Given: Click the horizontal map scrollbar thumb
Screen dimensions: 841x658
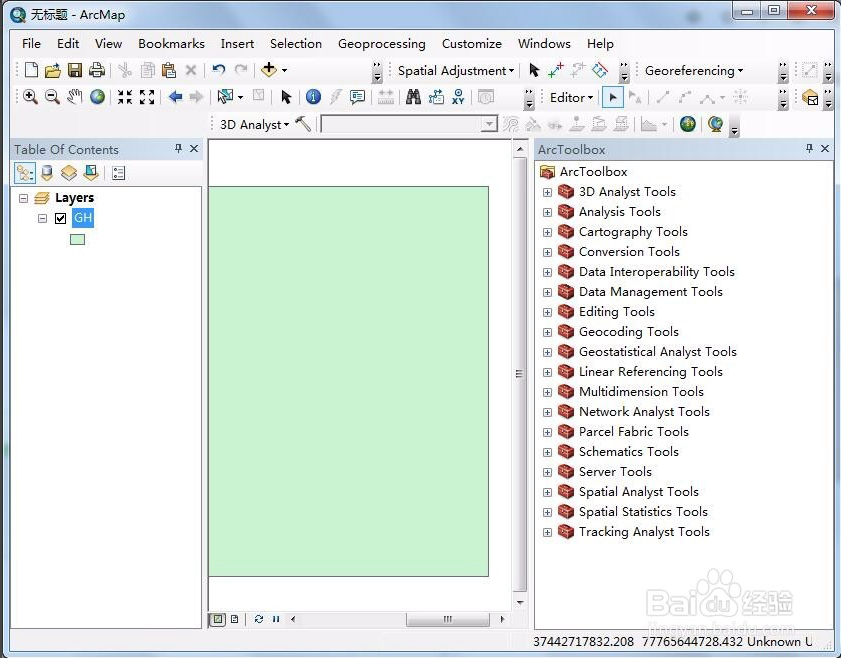Looking at the screenshot, I should (x=448, y=619).
